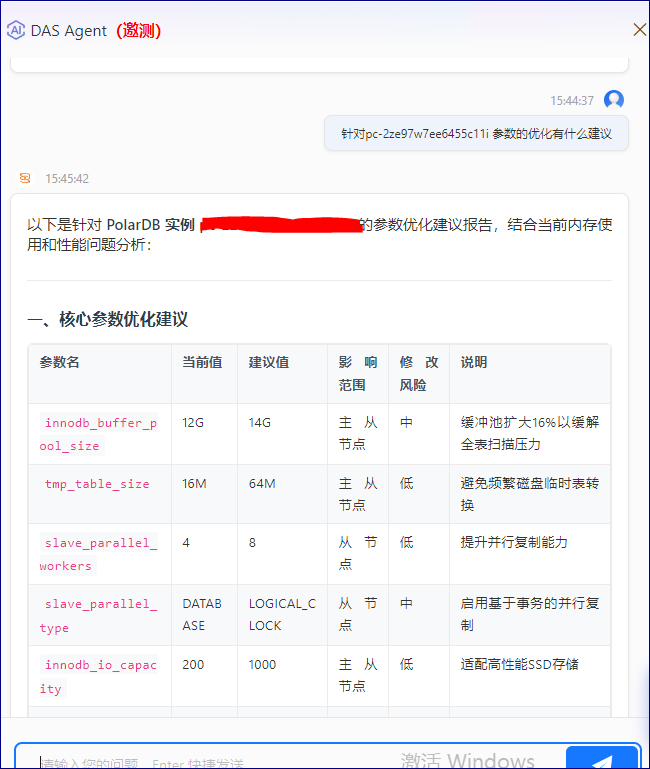650x769 pixels.
Task: Click description 启用基于事务的并行复制
Action: [x=530, y=614]
